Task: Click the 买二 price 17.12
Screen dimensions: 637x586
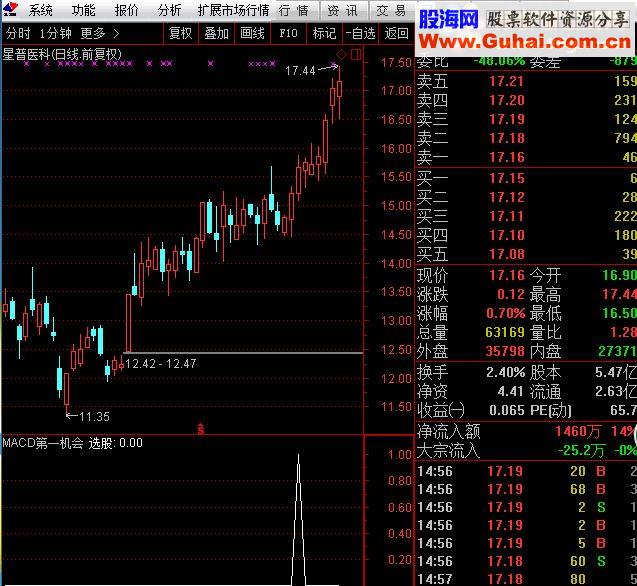Action: click(x=507, y=197)
